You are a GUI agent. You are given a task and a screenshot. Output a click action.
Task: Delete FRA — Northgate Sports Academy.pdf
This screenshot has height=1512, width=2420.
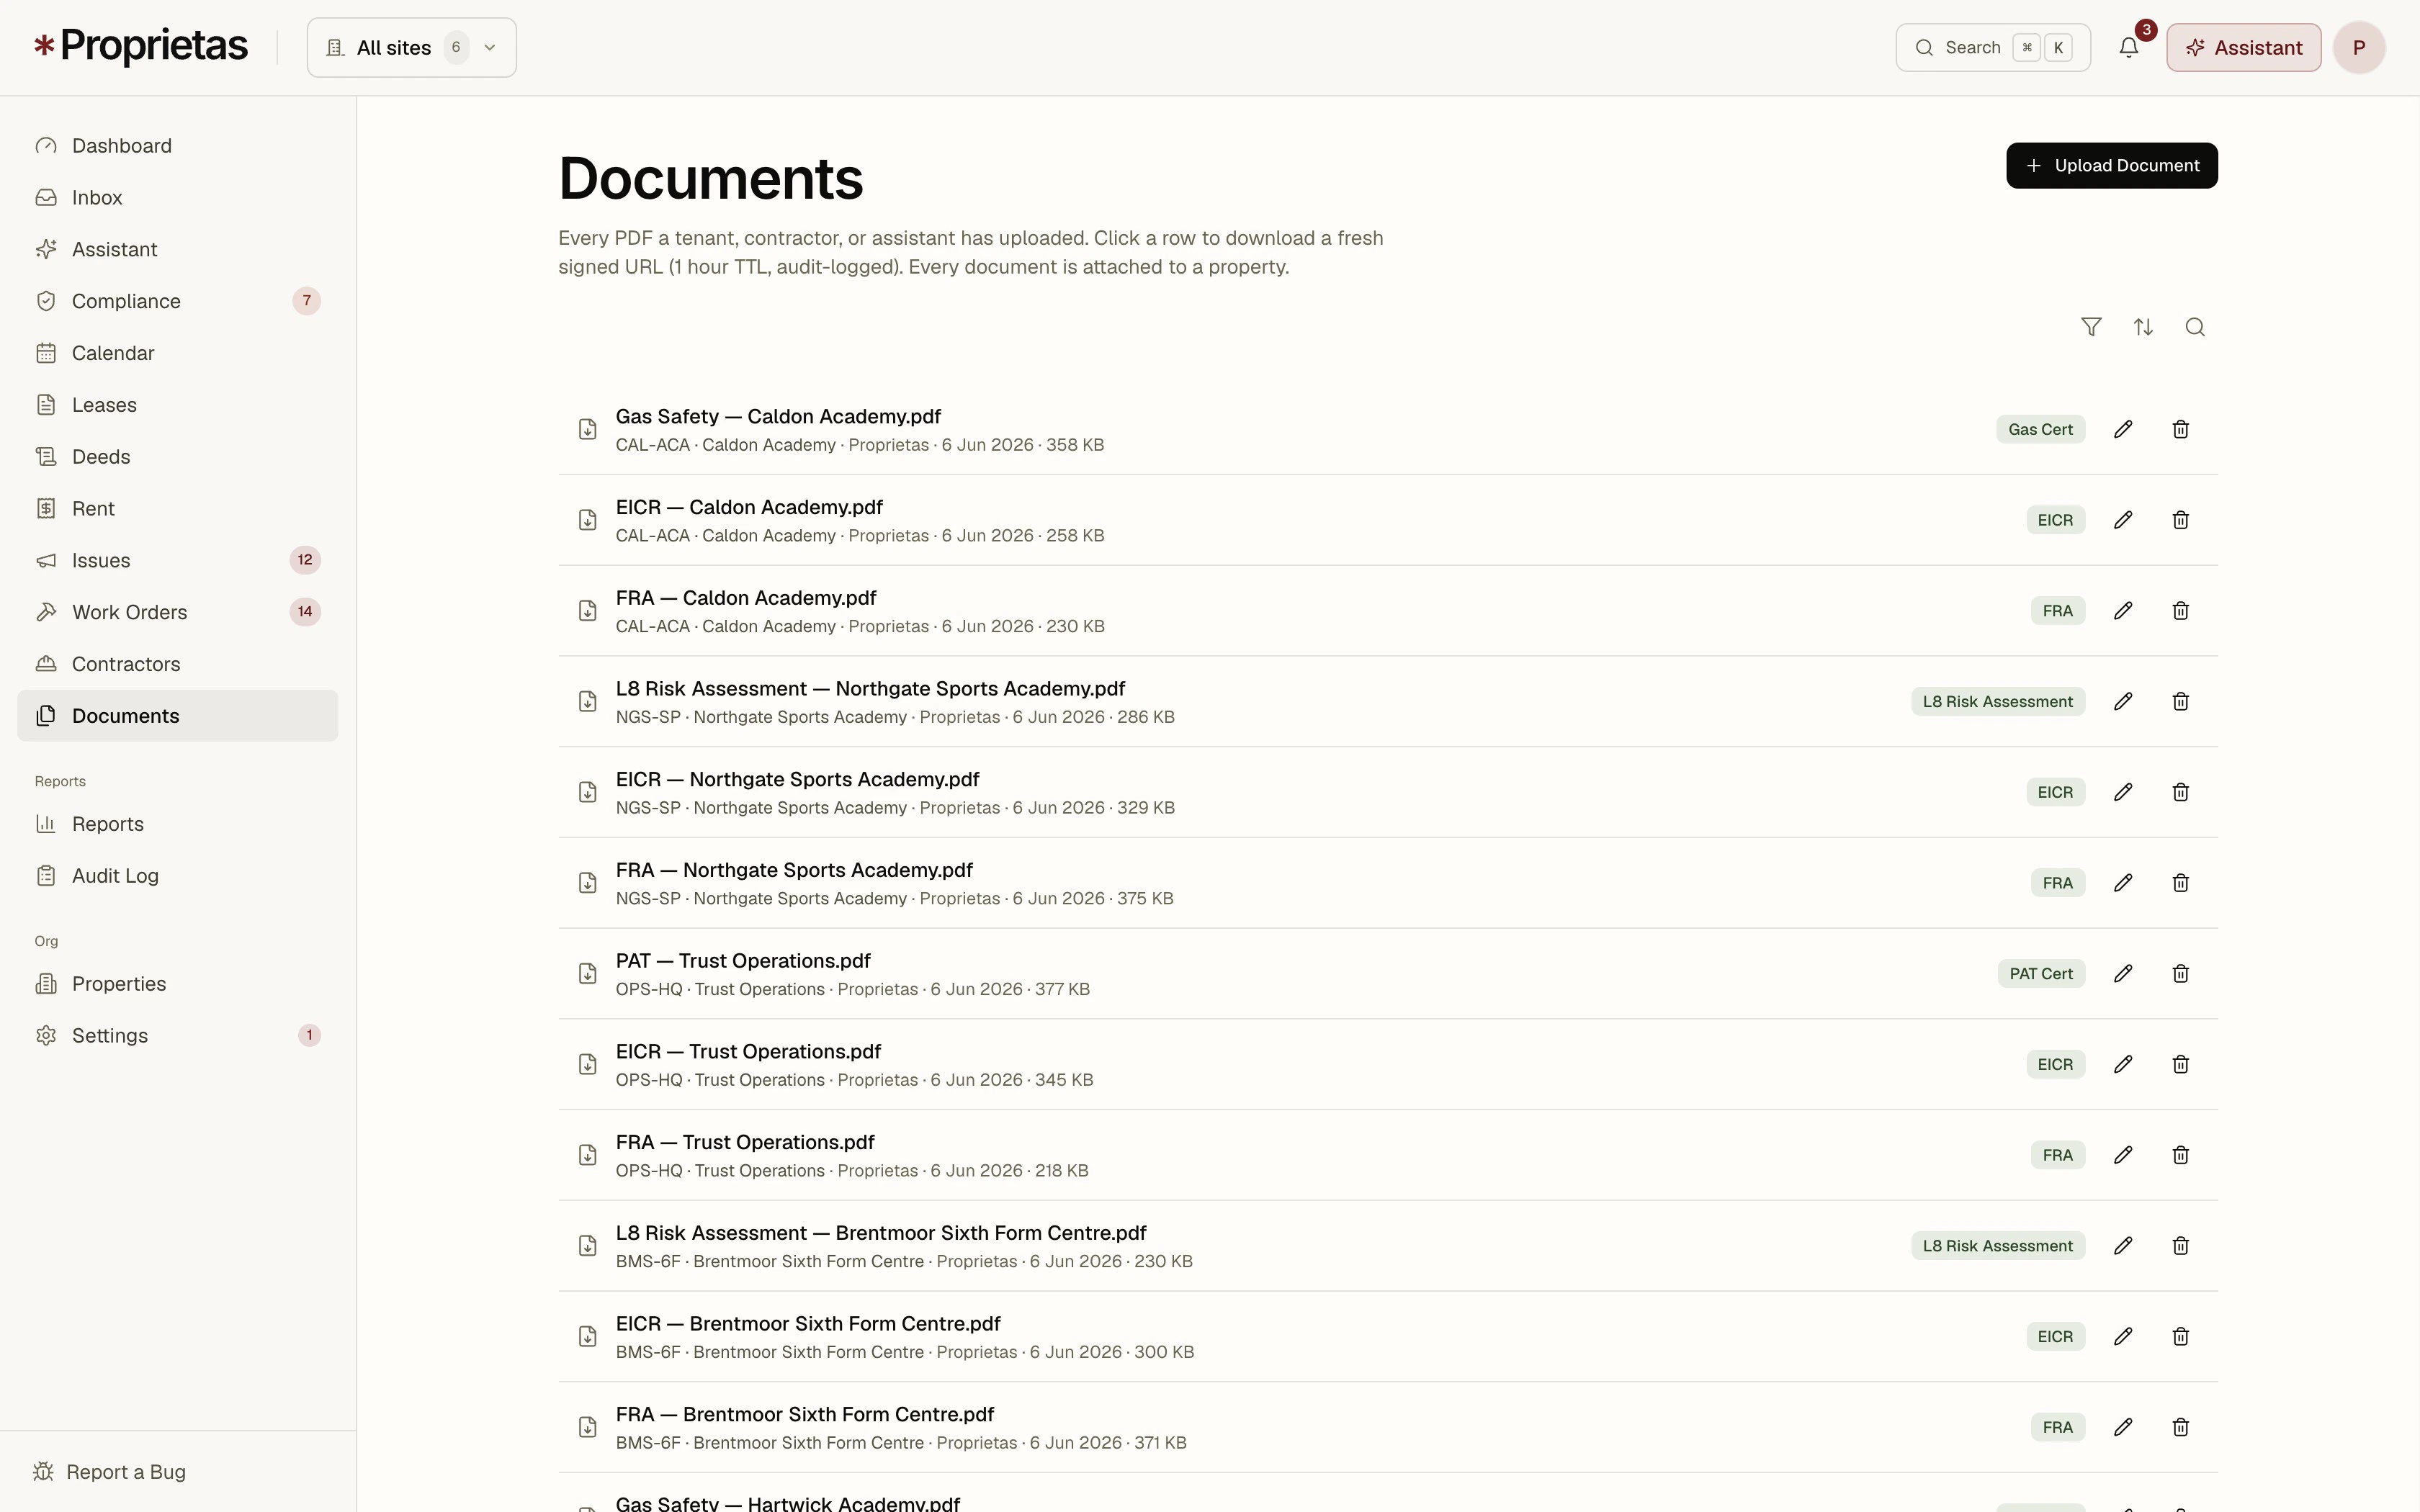(2181, 883)
